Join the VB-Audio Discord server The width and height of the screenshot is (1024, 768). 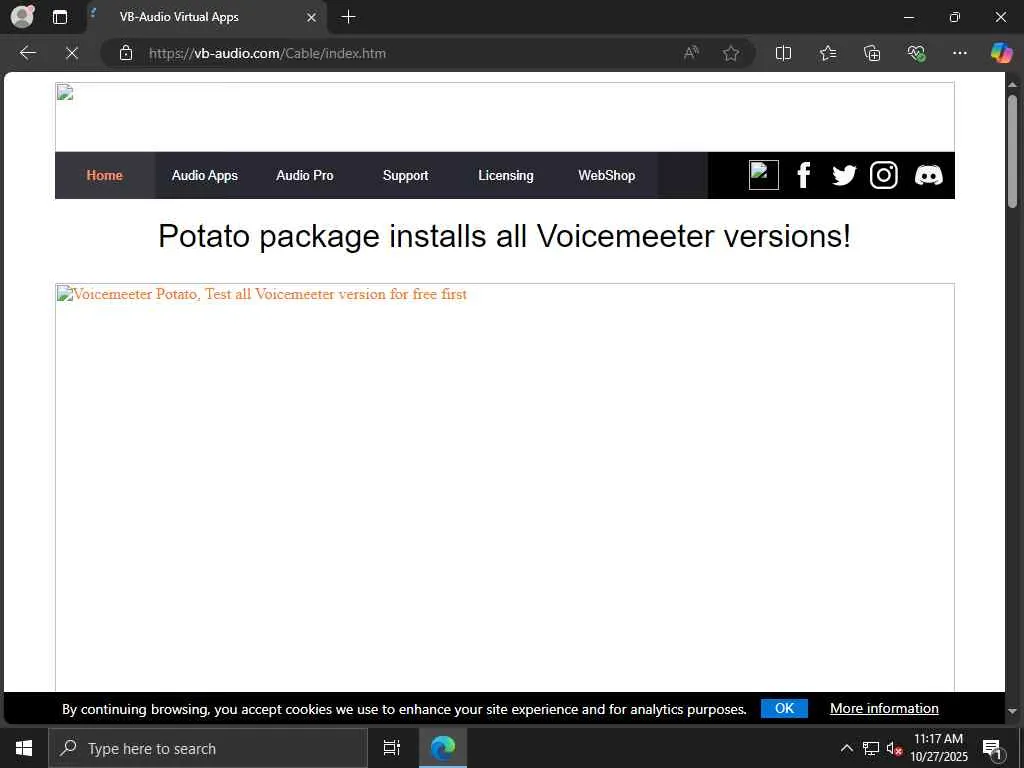929,175
